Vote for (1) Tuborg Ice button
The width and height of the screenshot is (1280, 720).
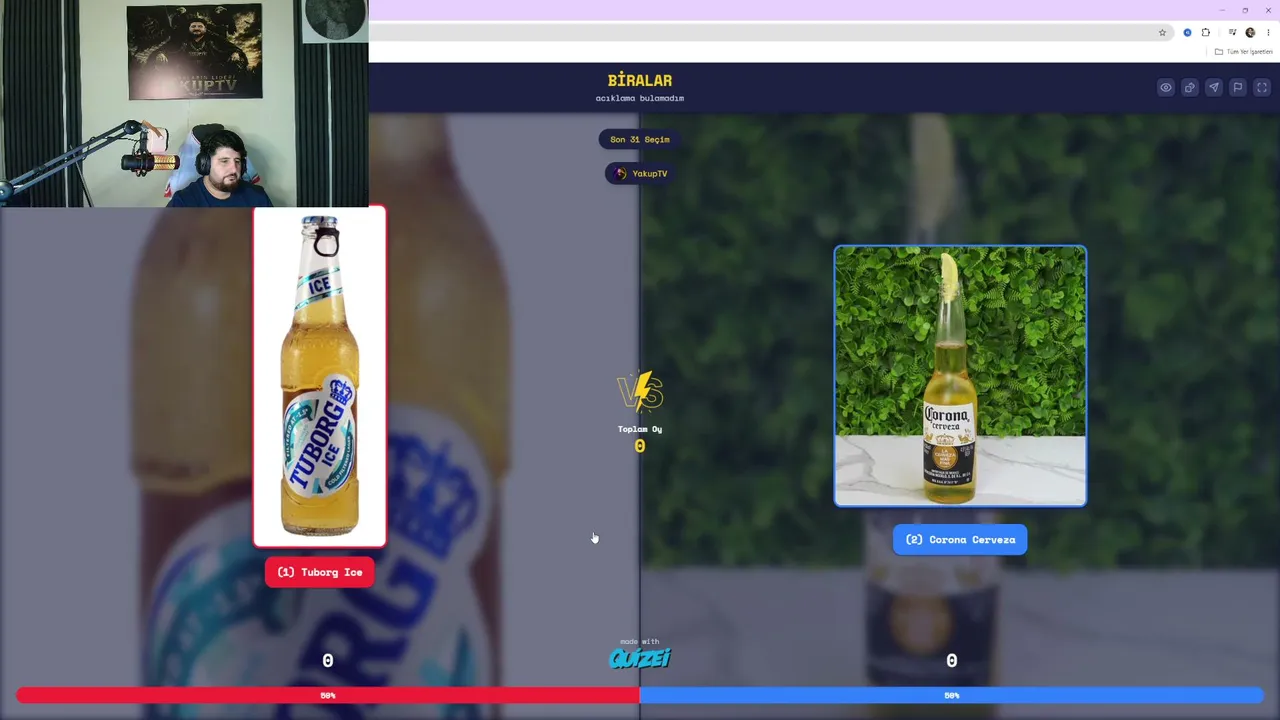click(x=320, y=572)
